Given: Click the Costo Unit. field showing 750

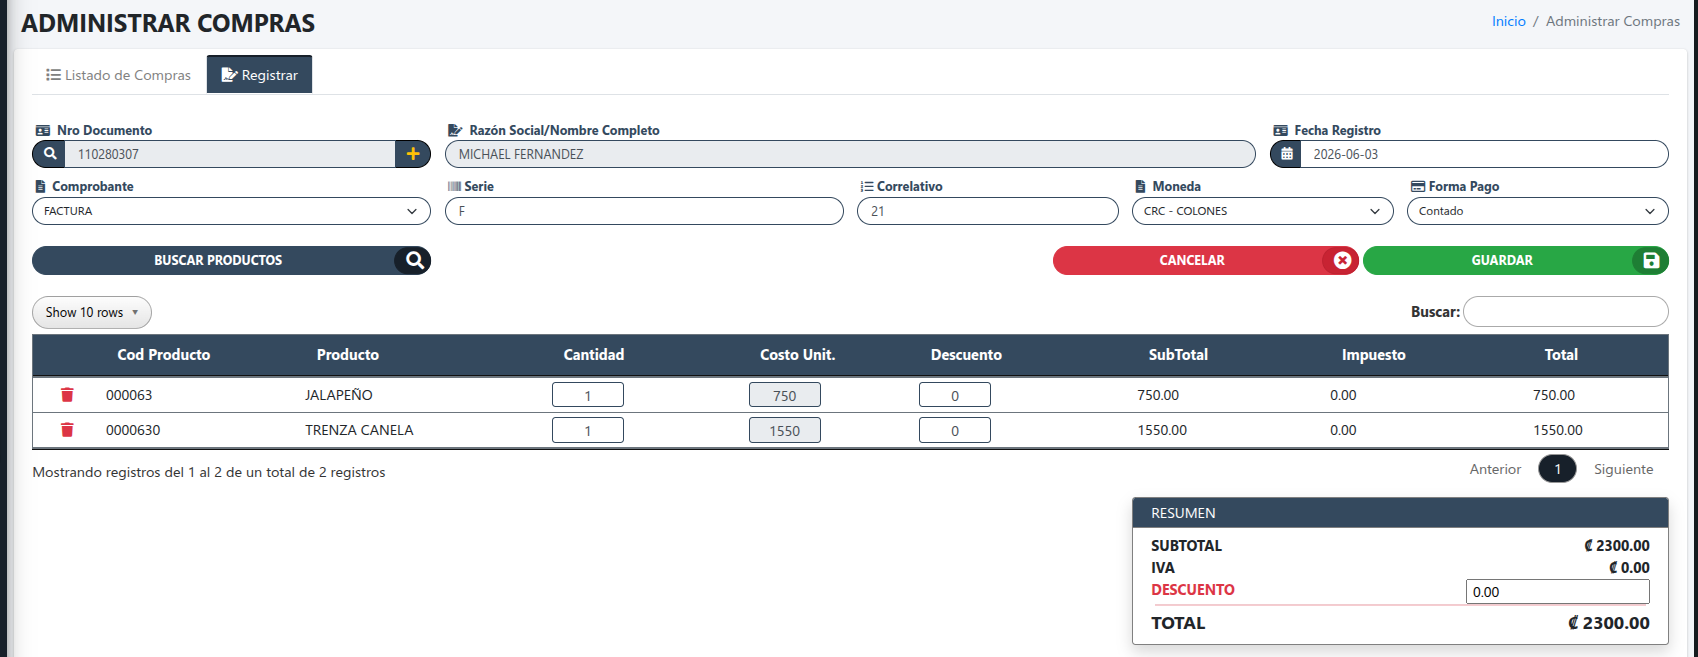Looking at the screenshot, I should tap(785, 395).
